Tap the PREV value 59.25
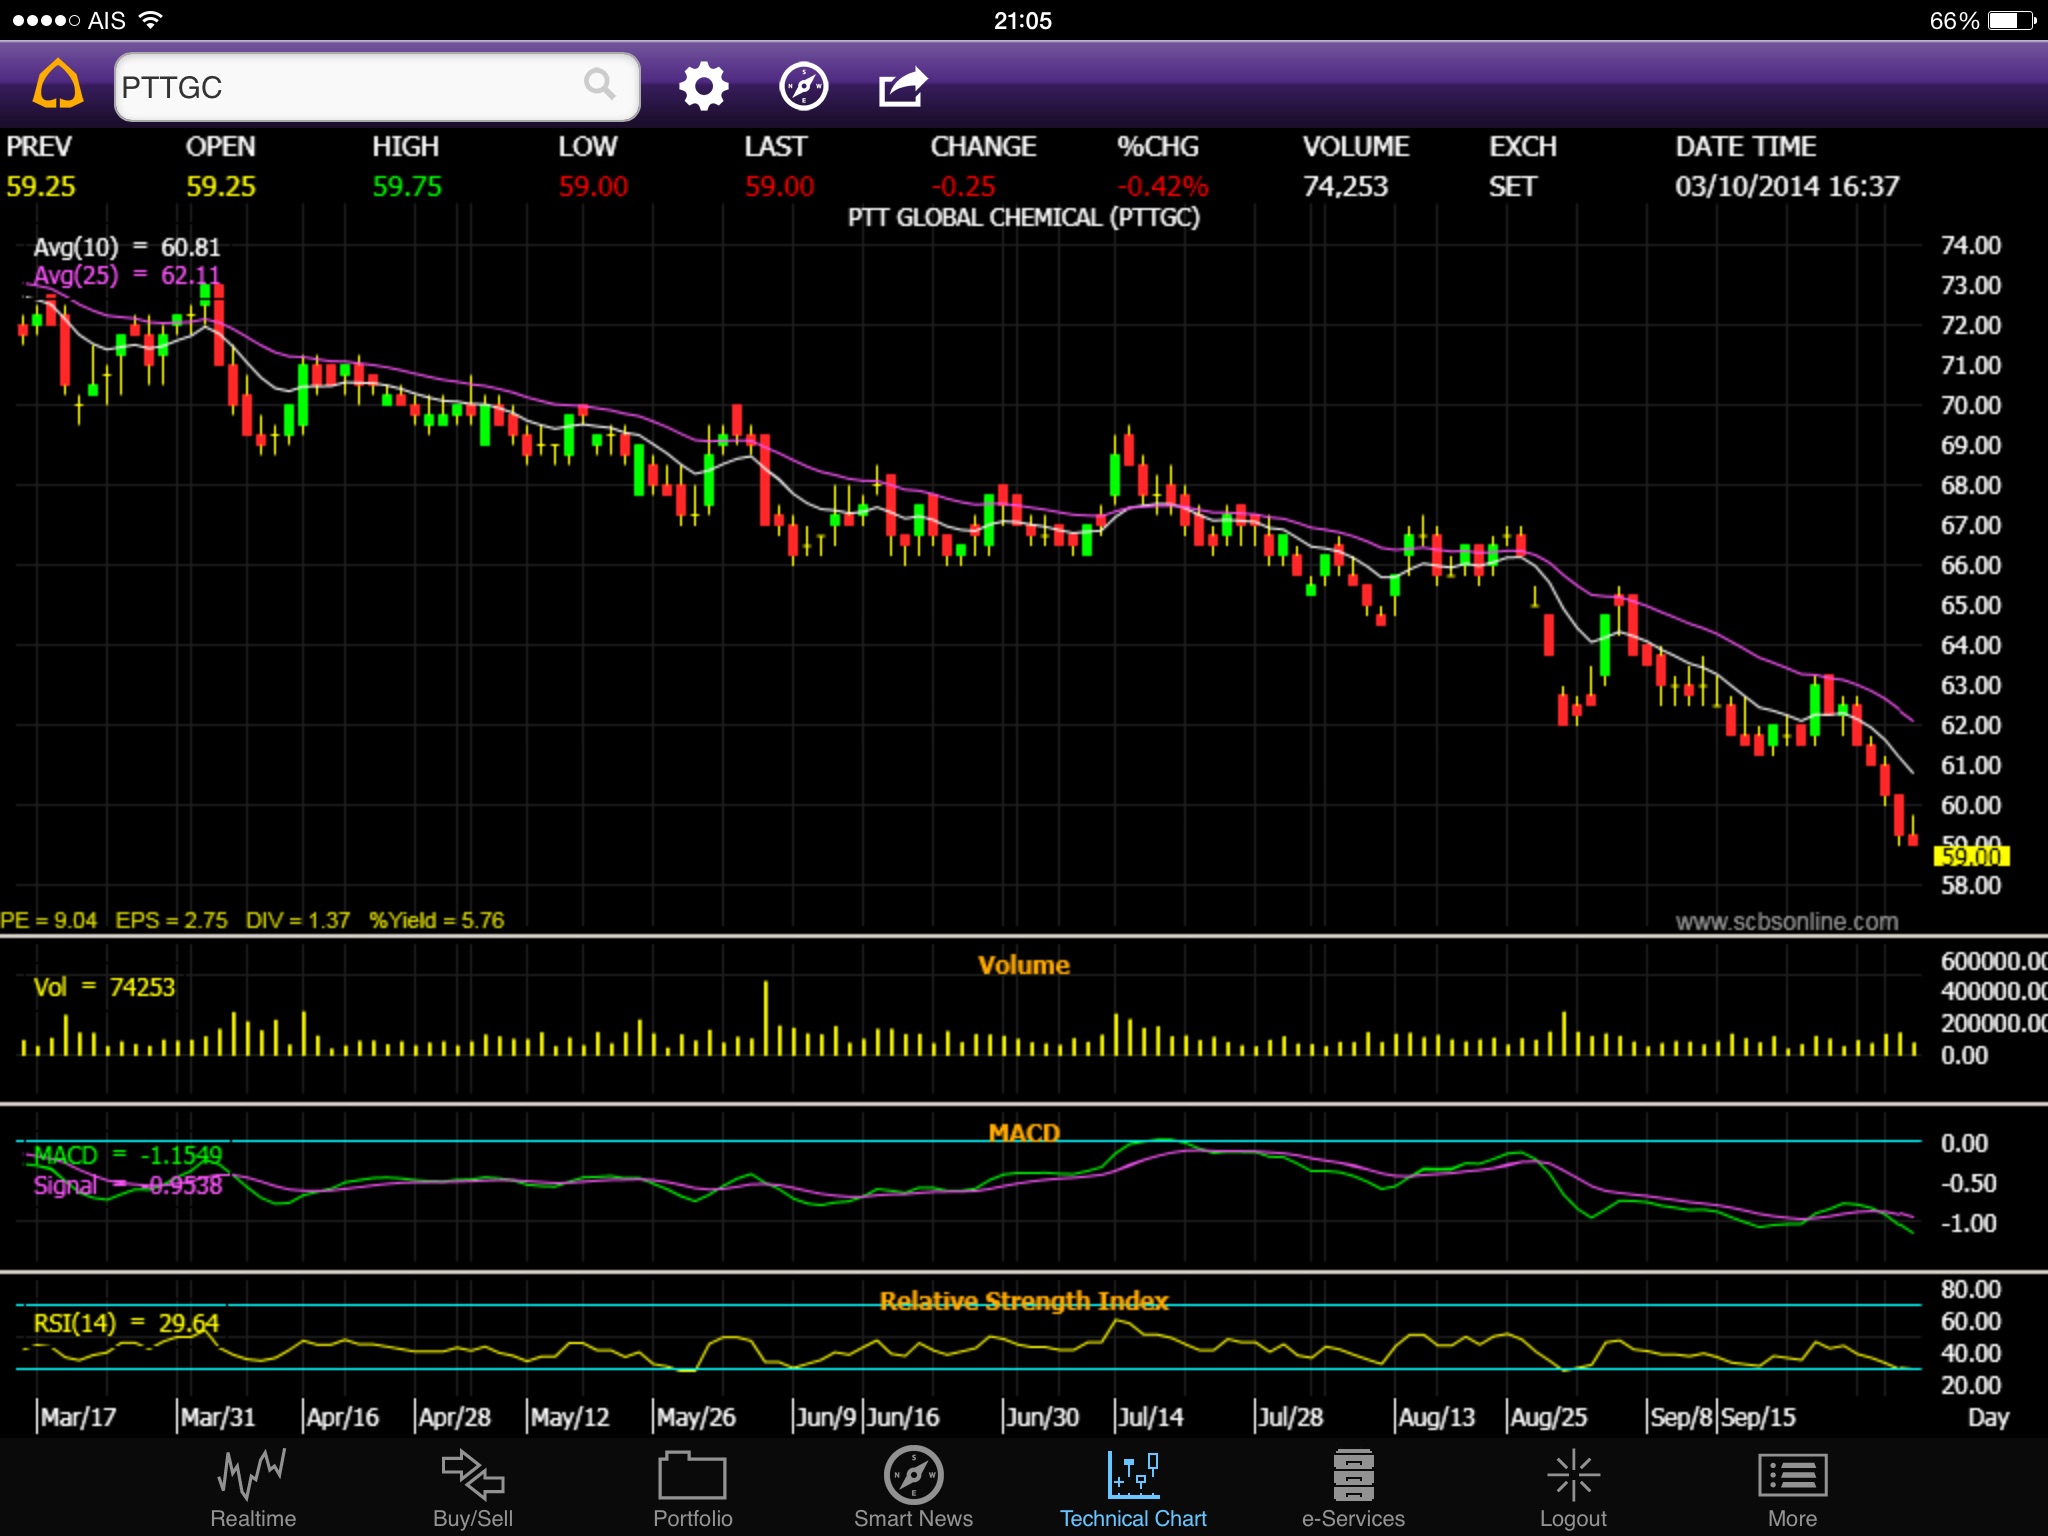 (40, 187)
